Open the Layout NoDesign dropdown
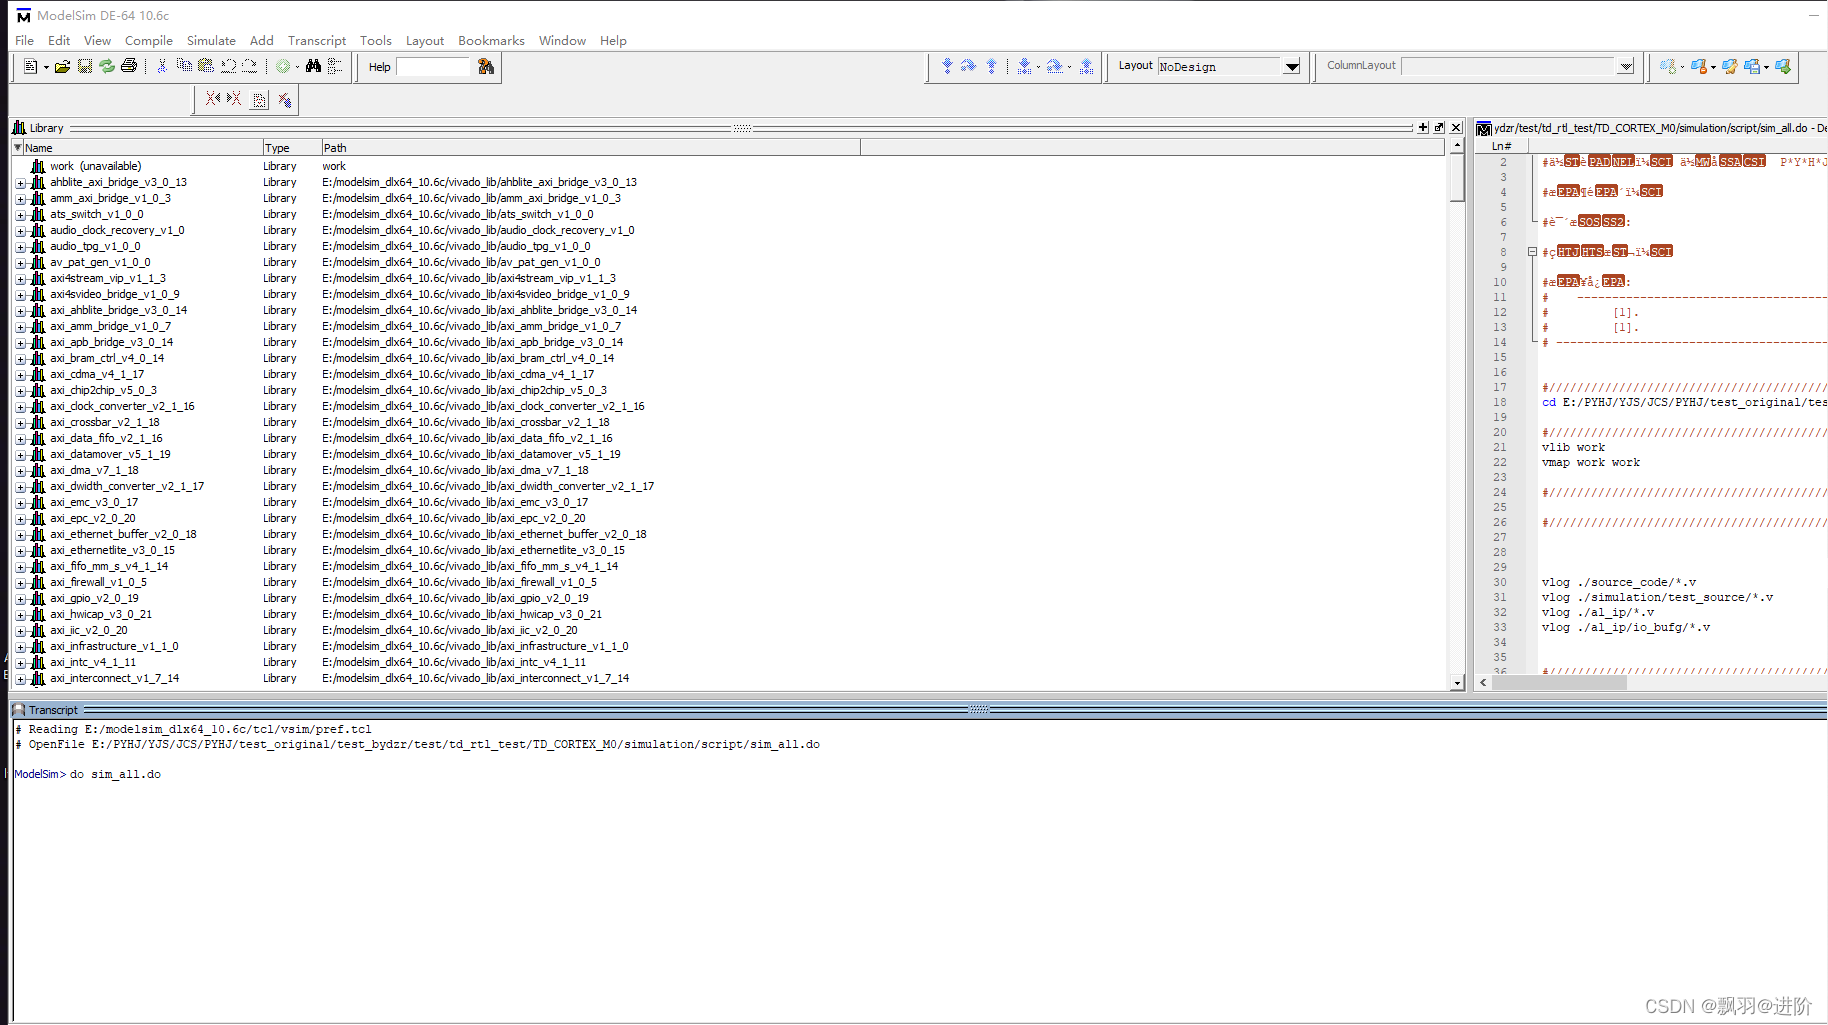The height and width of the screenshot is (1025, 1828). click(x=1292, y=67)
